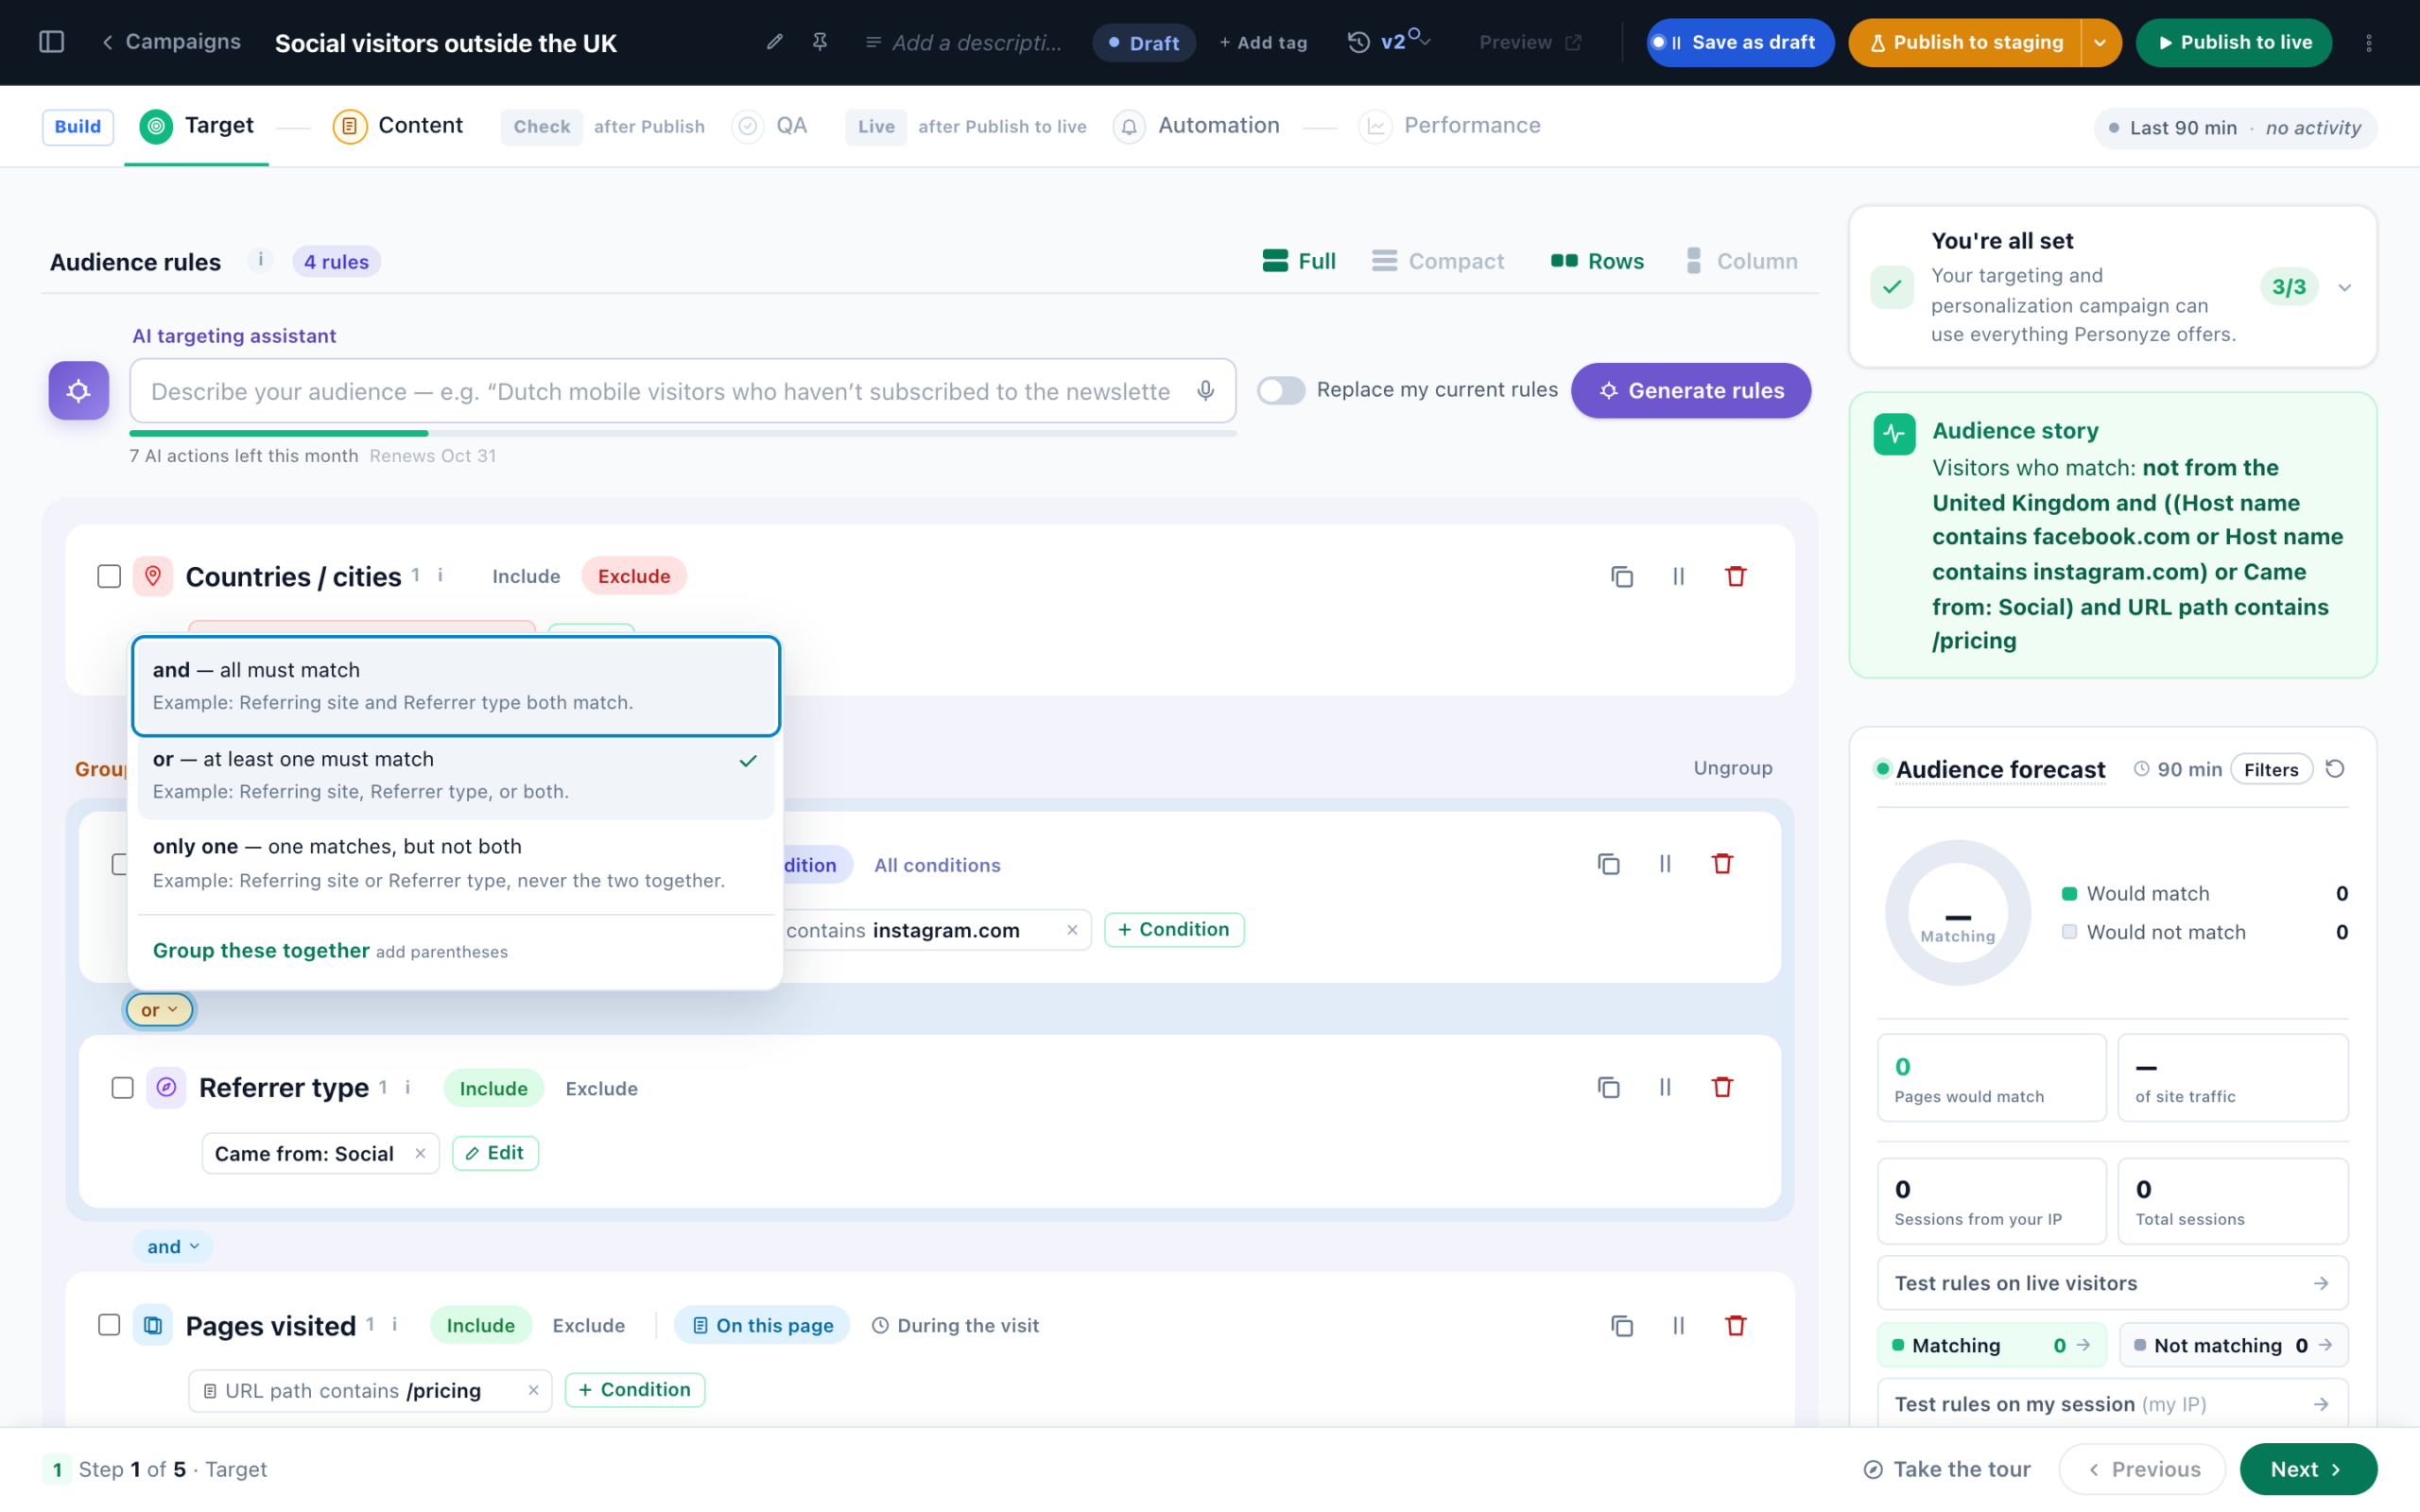
Task: Open the 'and' operator dropdown
Action: [x=173, y=1246]
